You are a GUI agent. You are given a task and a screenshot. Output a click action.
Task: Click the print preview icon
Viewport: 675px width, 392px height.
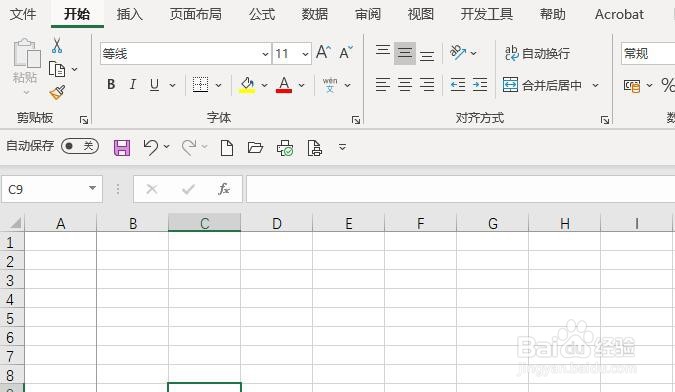(x=315, y=148)
